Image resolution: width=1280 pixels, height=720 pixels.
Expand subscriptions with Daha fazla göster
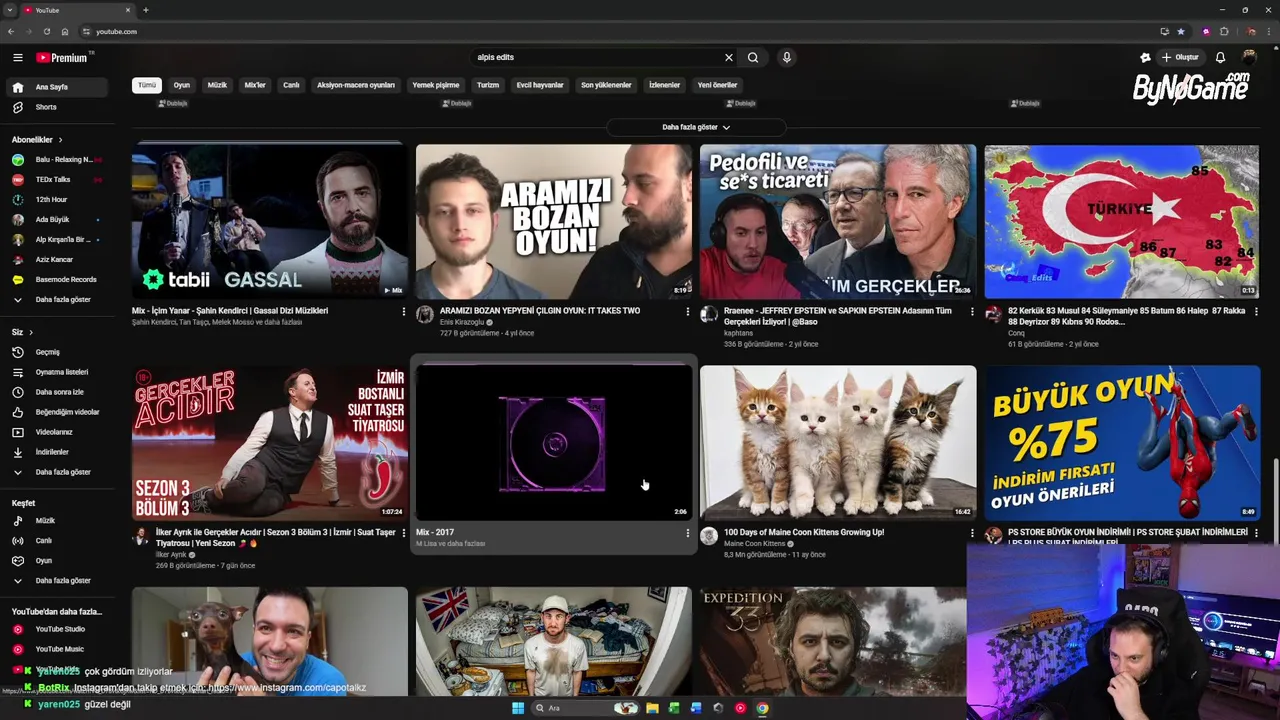56,300
